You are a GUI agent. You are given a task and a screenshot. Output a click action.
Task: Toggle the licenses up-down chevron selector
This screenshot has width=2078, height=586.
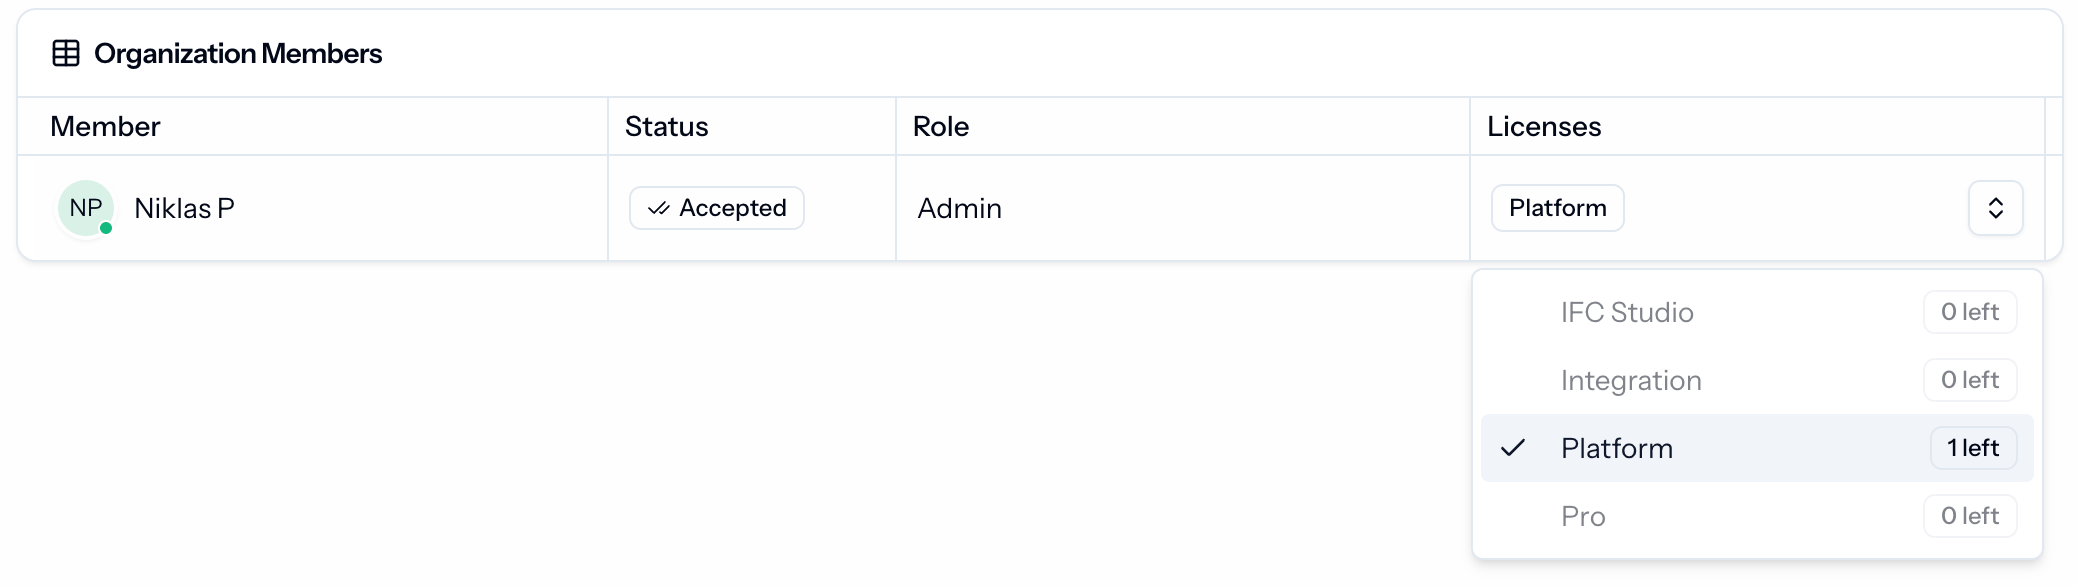tap(1995, 208)
